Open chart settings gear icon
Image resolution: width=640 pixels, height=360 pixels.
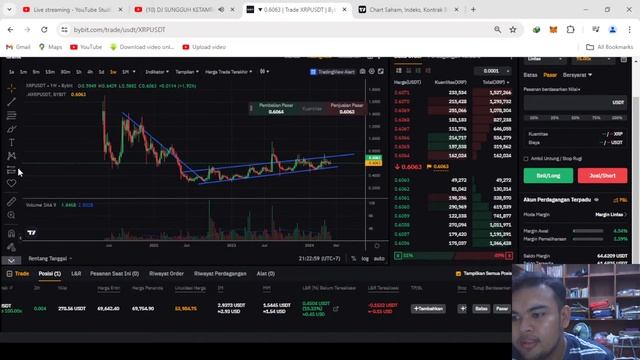coord(371,71)
